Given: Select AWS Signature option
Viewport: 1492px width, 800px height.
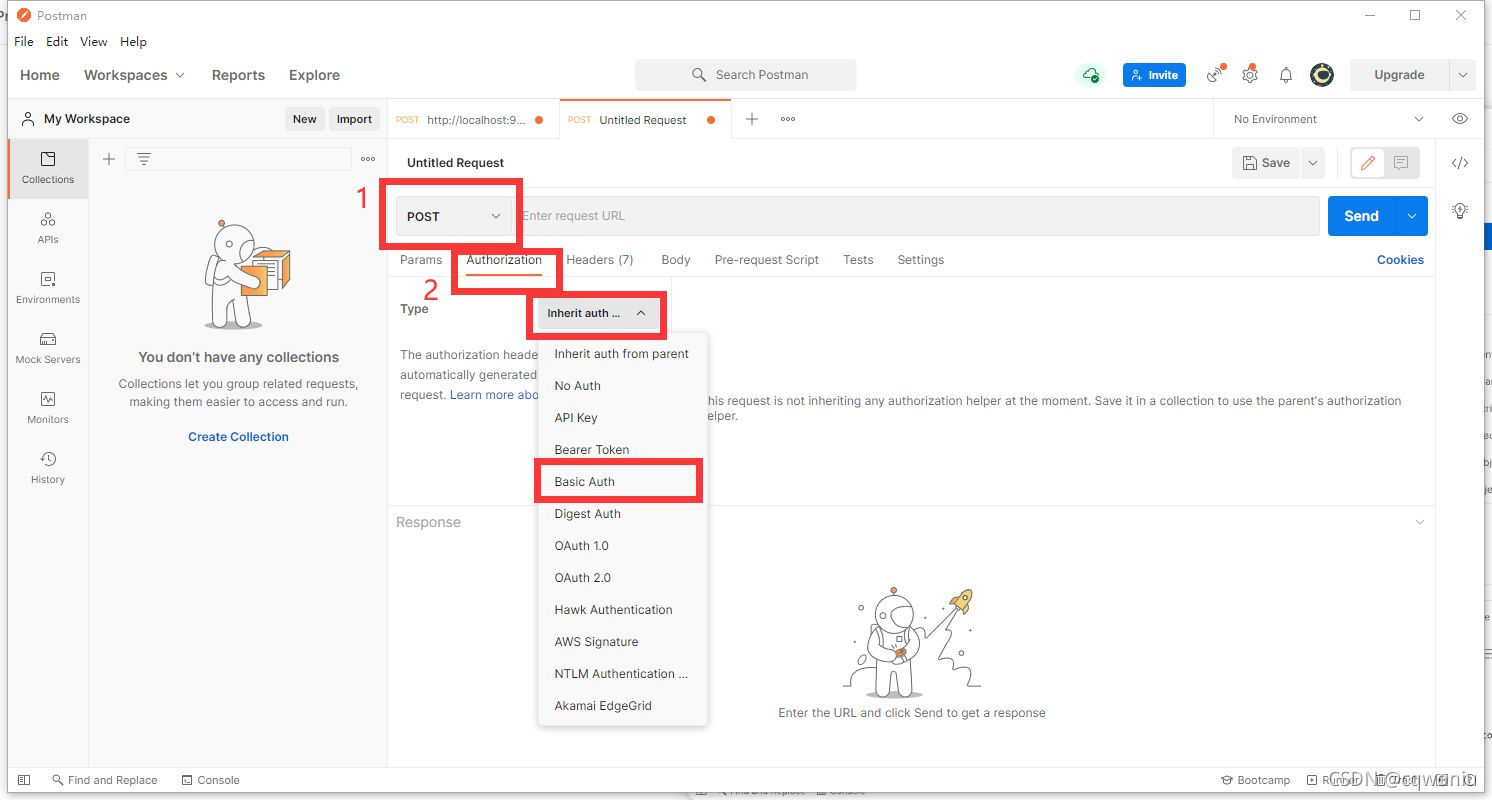Looking at the screenshot, I should click(622, 642).
